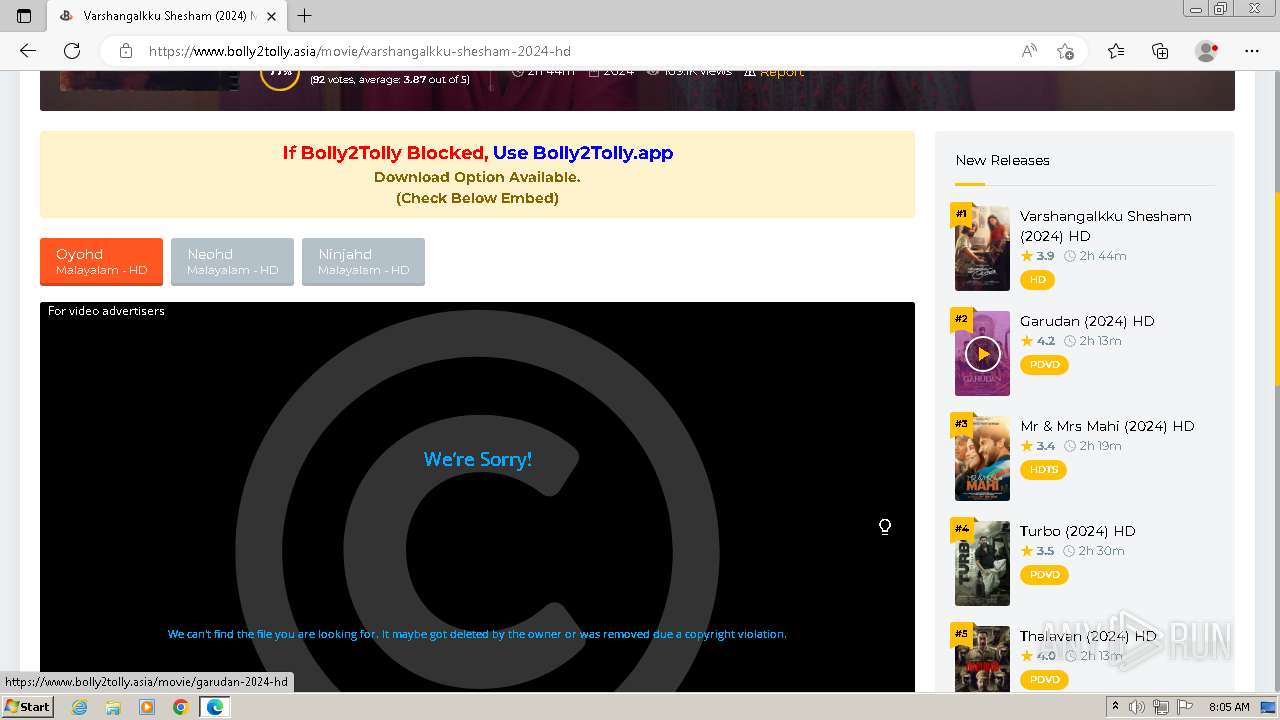This screenshot has width=1280, height=720.
Task: Click PDVD badge under Thalavan
Action: (x=1044, y=680)
